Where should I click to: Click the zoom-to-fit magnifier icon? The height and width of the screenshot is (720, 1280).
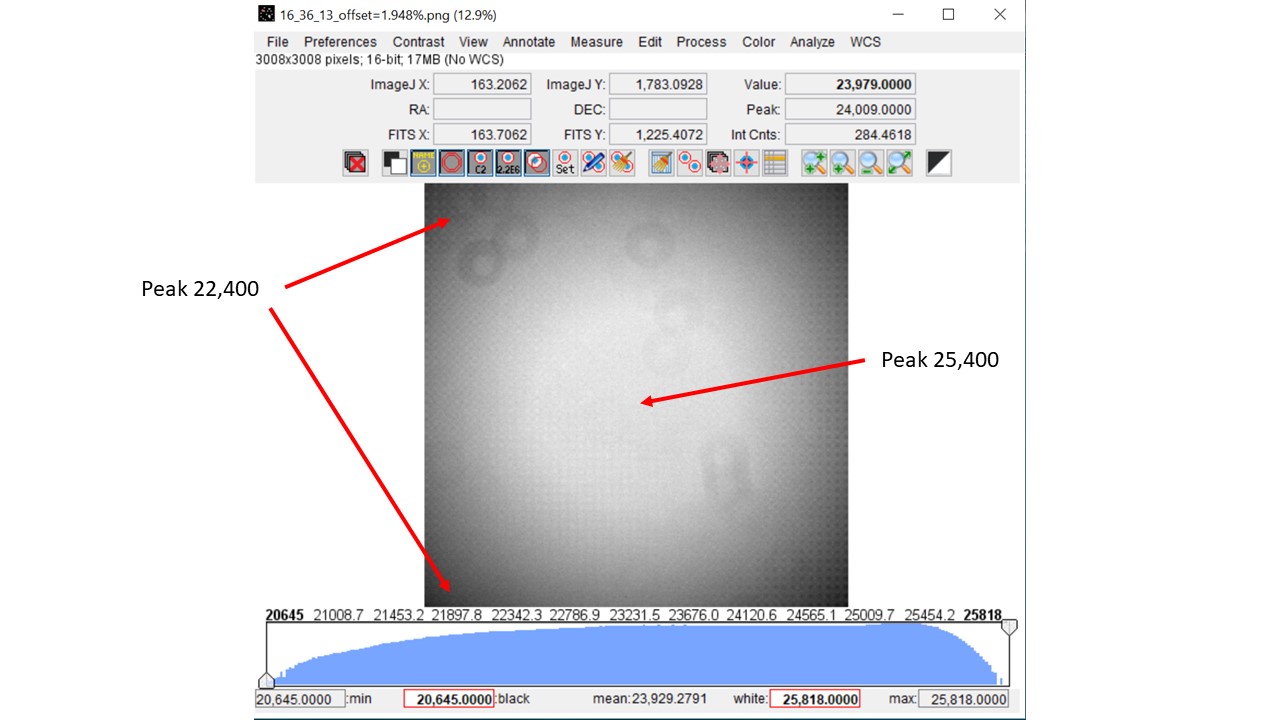tap(900, 163)
